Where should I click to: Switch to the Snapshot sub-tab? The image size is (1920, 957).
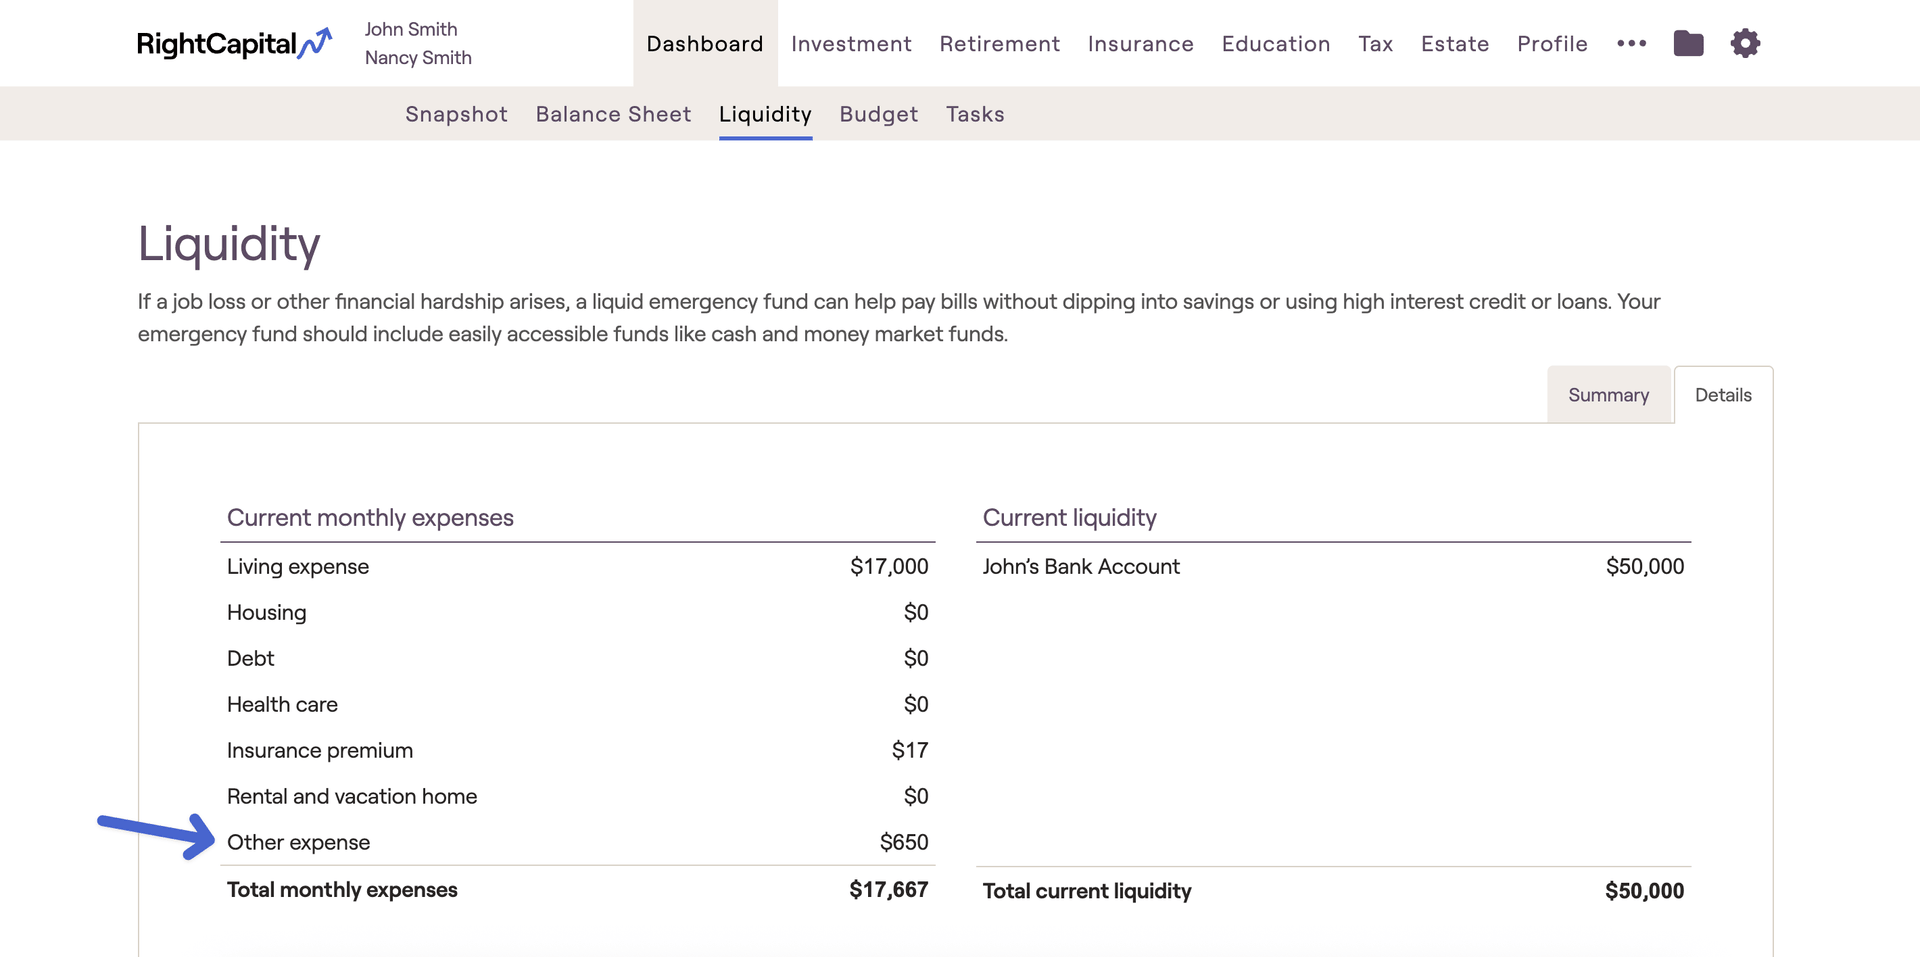pyautogui.click(x=456, y=114)
